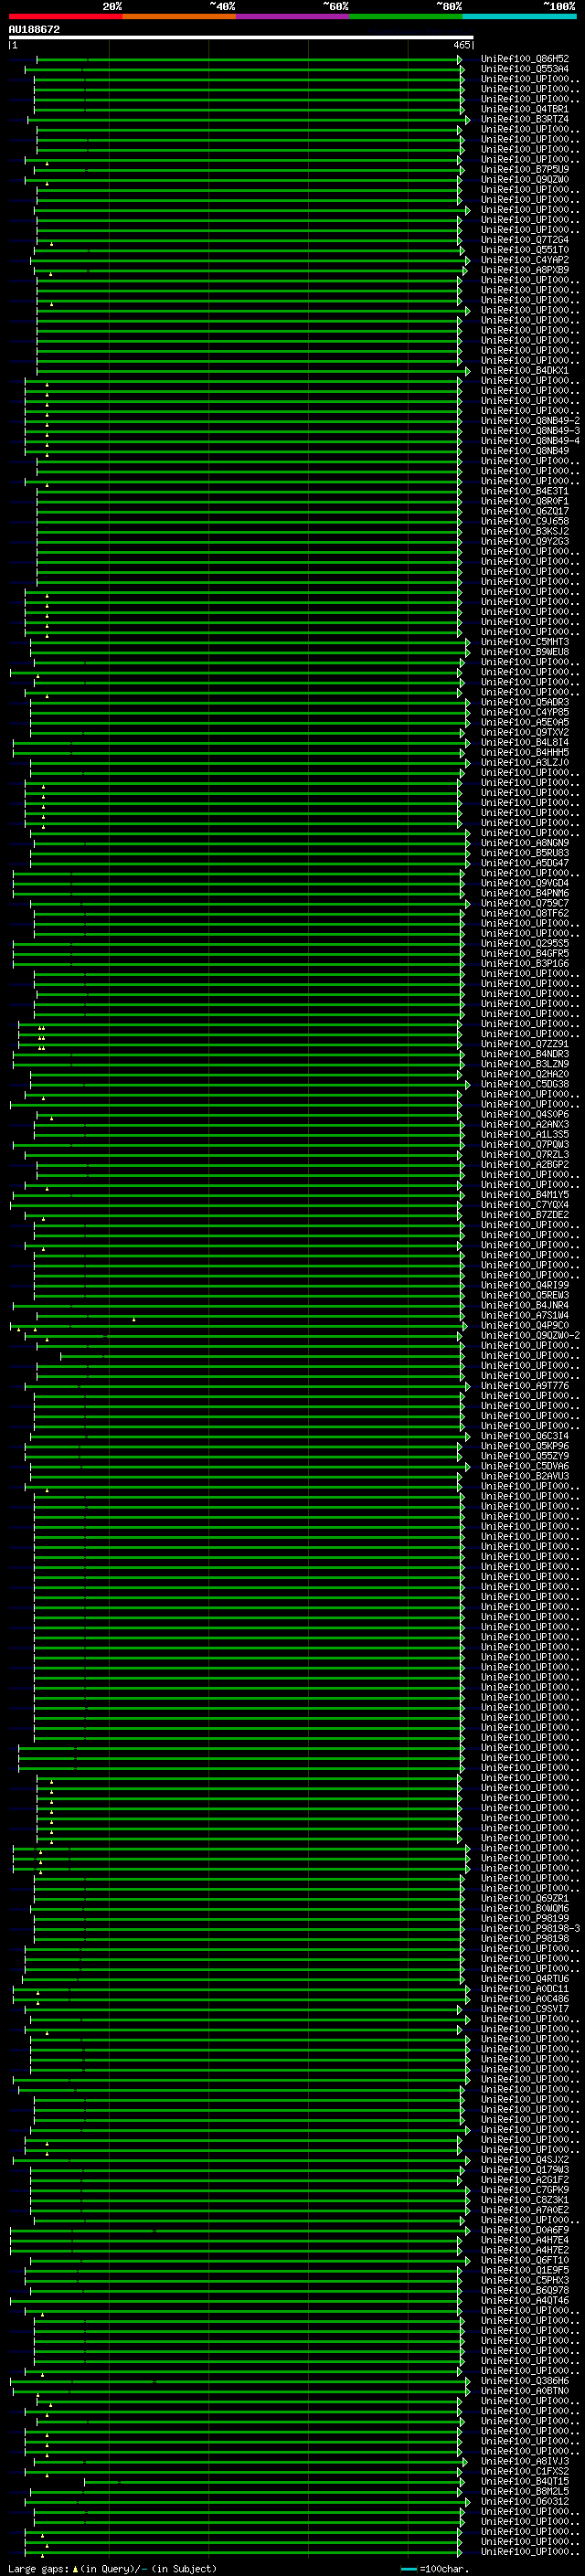Open hit UniRef100_Q9Y2G3

pyautogui.click(x=525, y=542)
